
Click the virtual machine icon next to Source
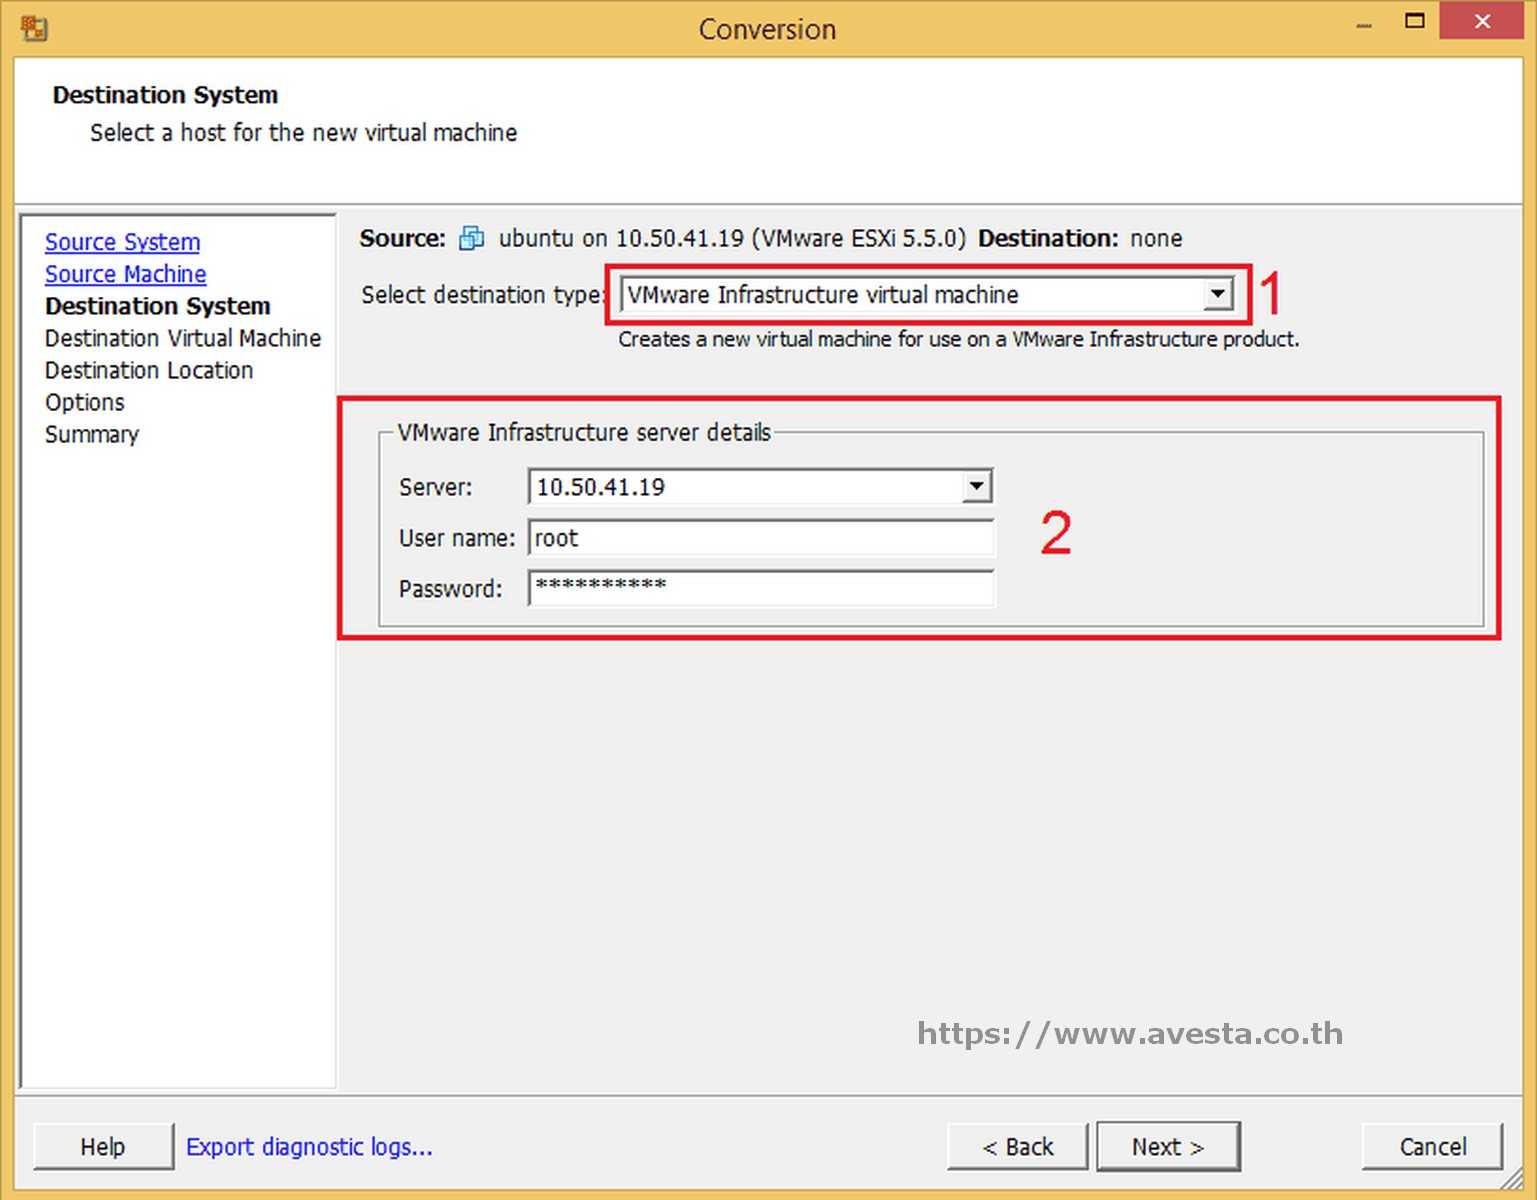coord(470,238)
